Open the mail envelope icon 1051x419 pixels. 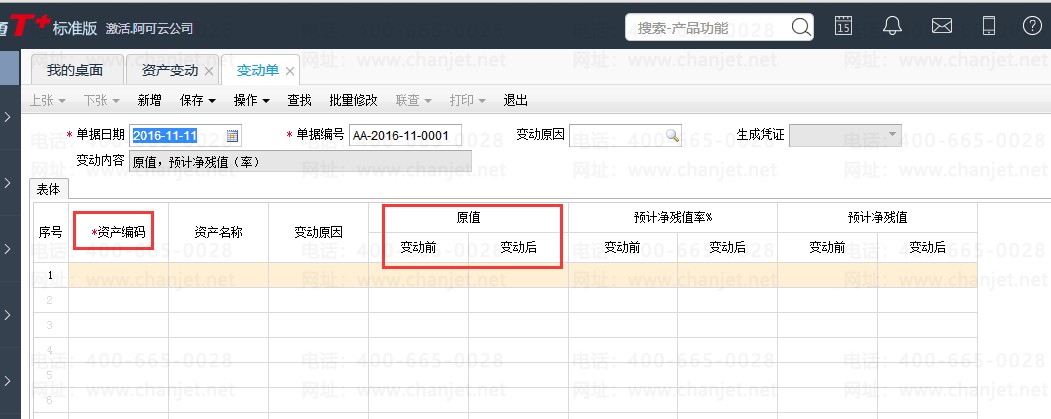pos(942,25)
